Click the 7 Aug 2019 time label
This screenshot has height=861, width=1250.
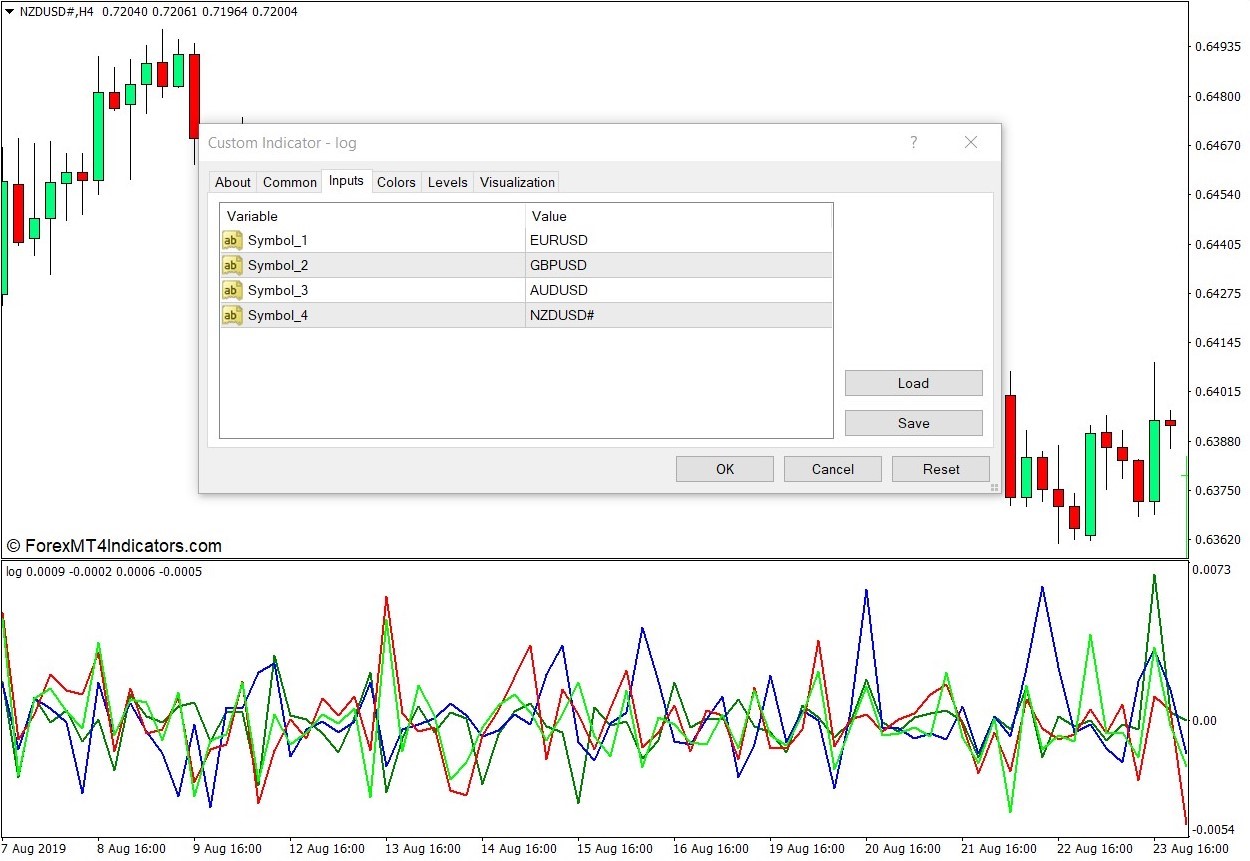34,849
